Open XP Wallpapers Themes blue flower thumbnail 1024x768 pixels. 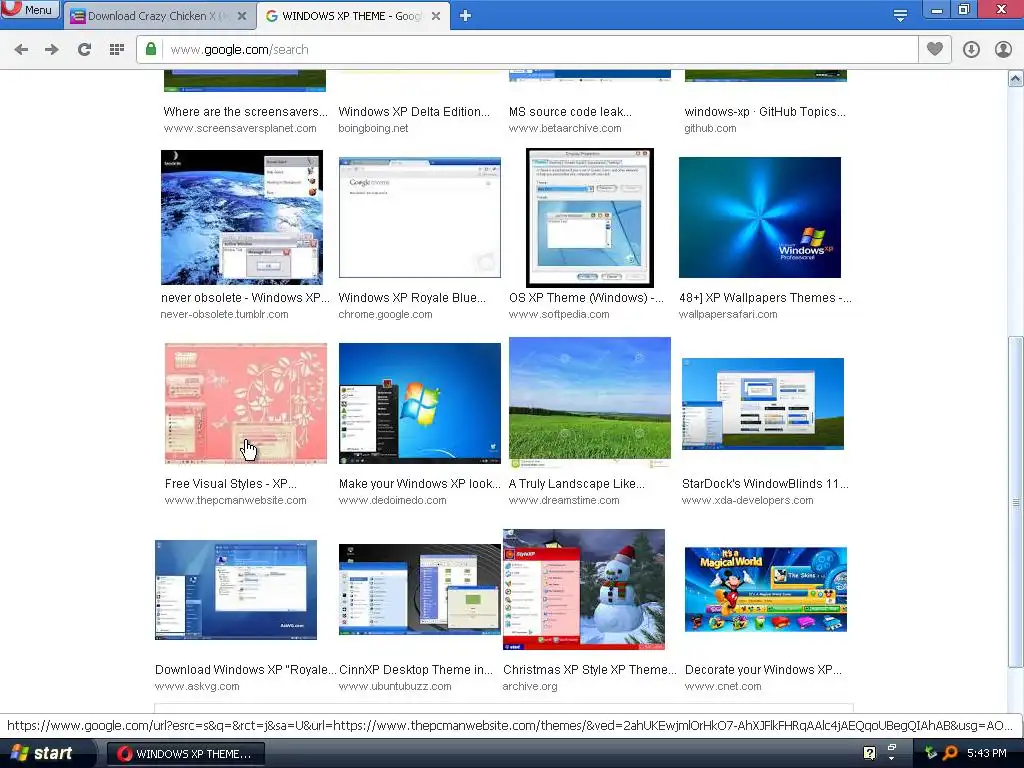[x=760, y=217]
